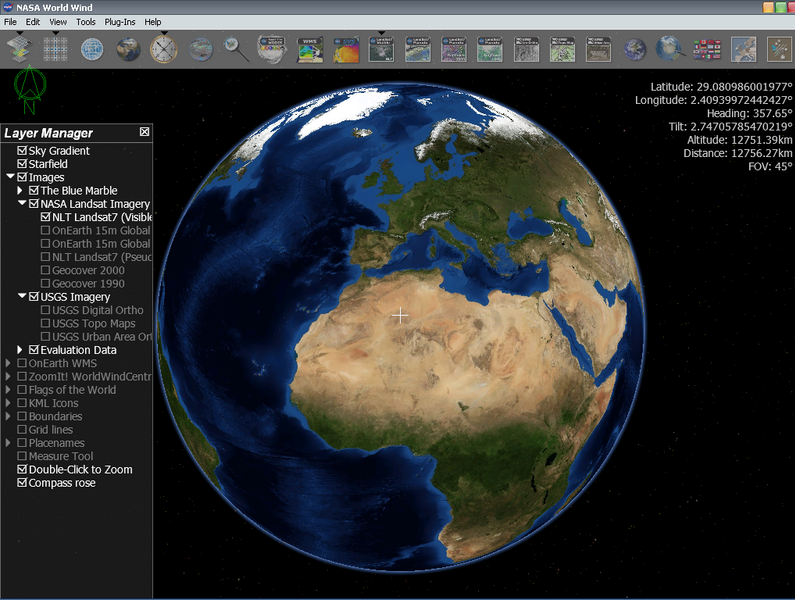
Task: Select the Blue Marble earth toolbar icon
Action: click(x=128, y=50)
